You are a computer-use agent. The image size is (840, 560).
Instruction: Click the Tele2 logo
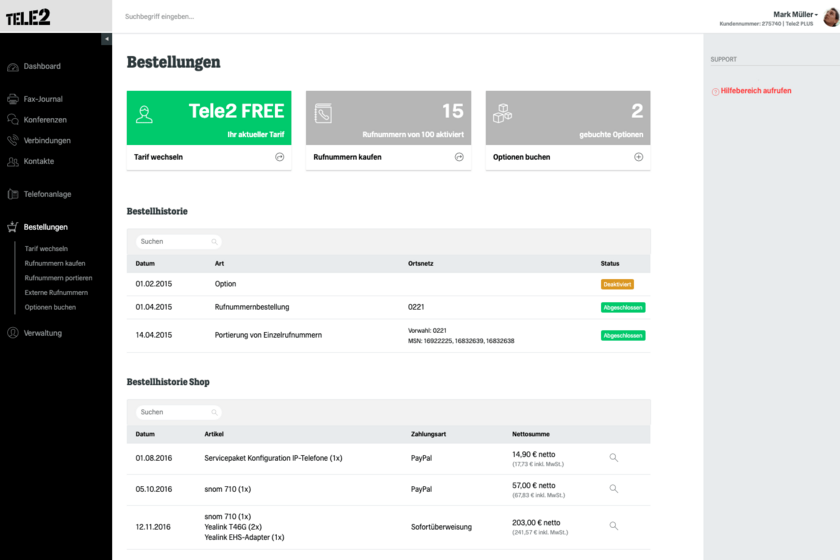click(28, 17)
